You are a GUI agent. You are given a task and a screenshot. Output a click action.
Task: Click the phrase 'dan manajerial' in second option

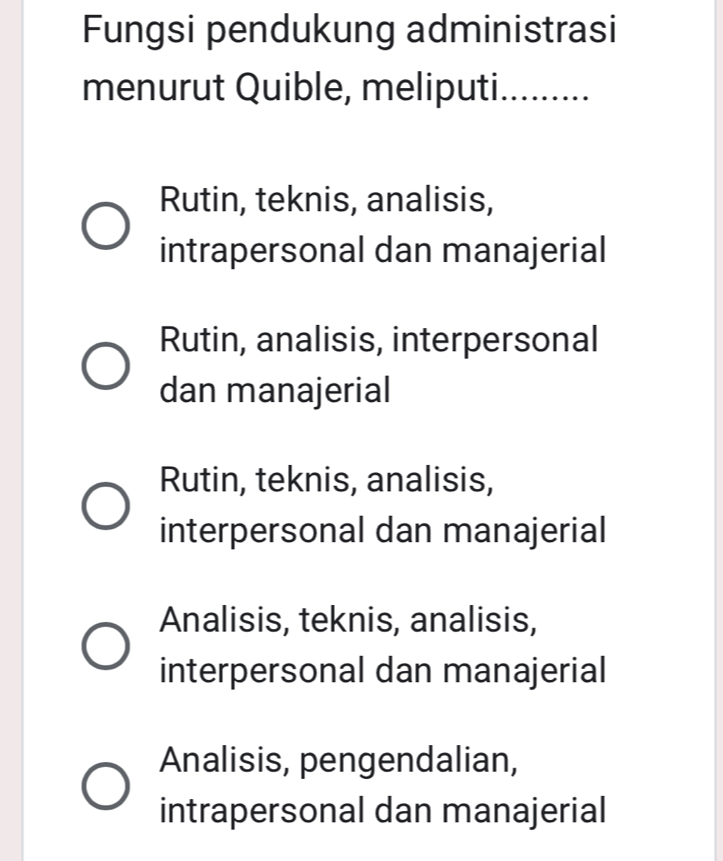point(274,390)
